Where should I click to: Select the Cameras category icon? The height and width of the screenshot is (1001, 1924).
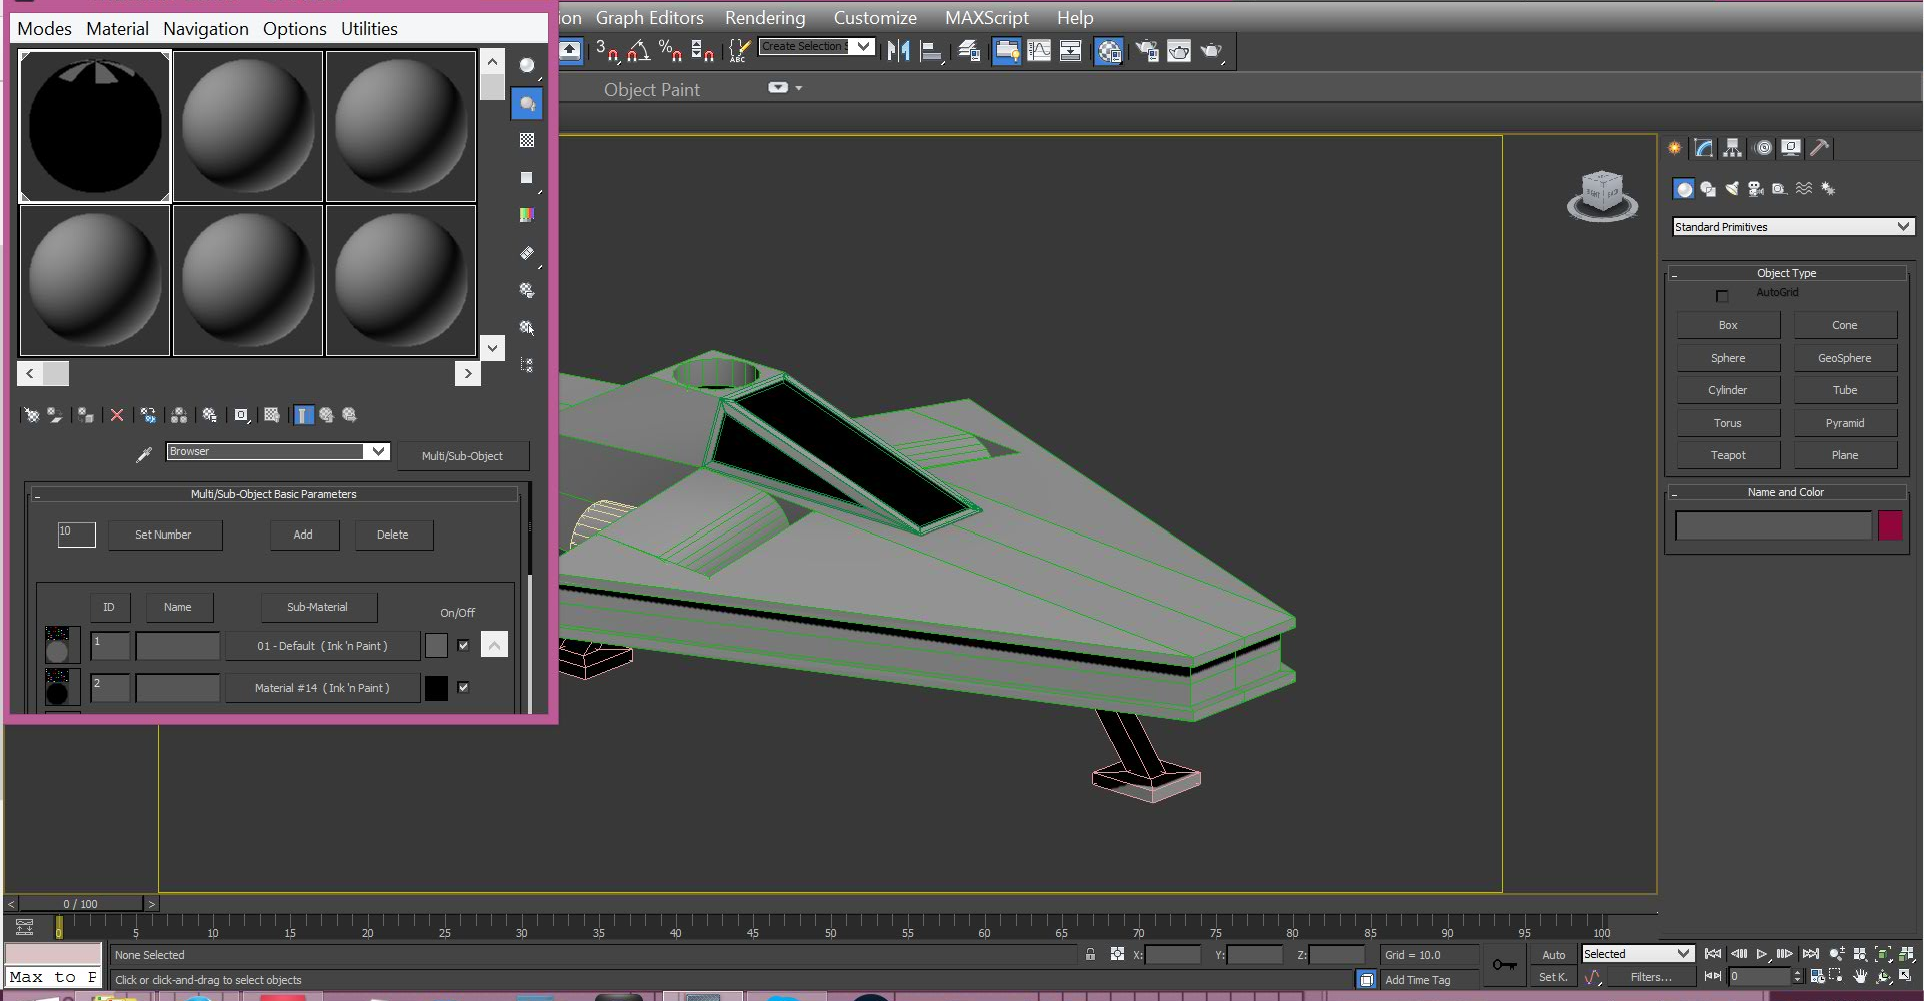[x=1756, y=188]
